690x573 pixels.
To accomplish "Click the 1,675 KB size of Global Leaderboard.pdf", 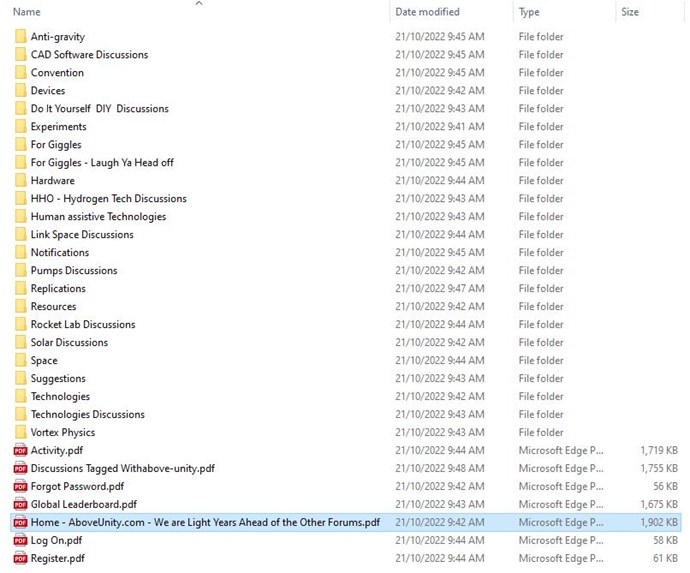I will [659, 504].
